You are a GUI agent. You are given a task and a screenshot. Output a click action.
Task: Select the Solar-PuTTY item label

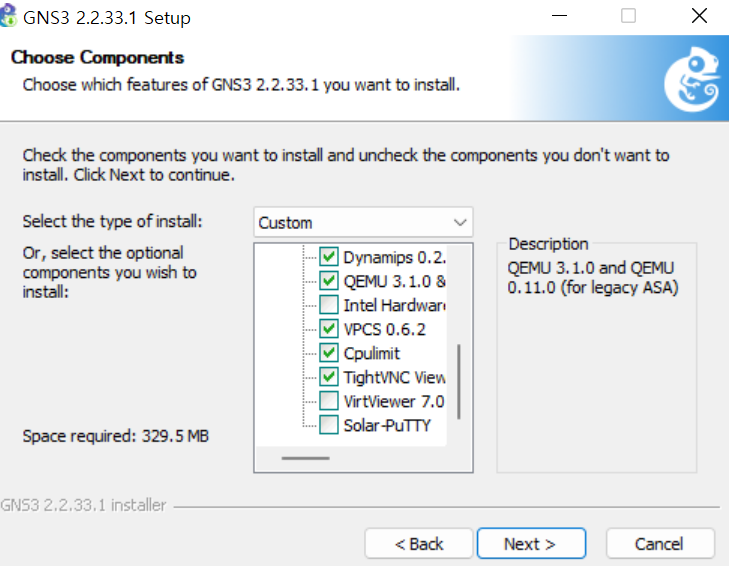pyautogui.click(x=387, y=425)
